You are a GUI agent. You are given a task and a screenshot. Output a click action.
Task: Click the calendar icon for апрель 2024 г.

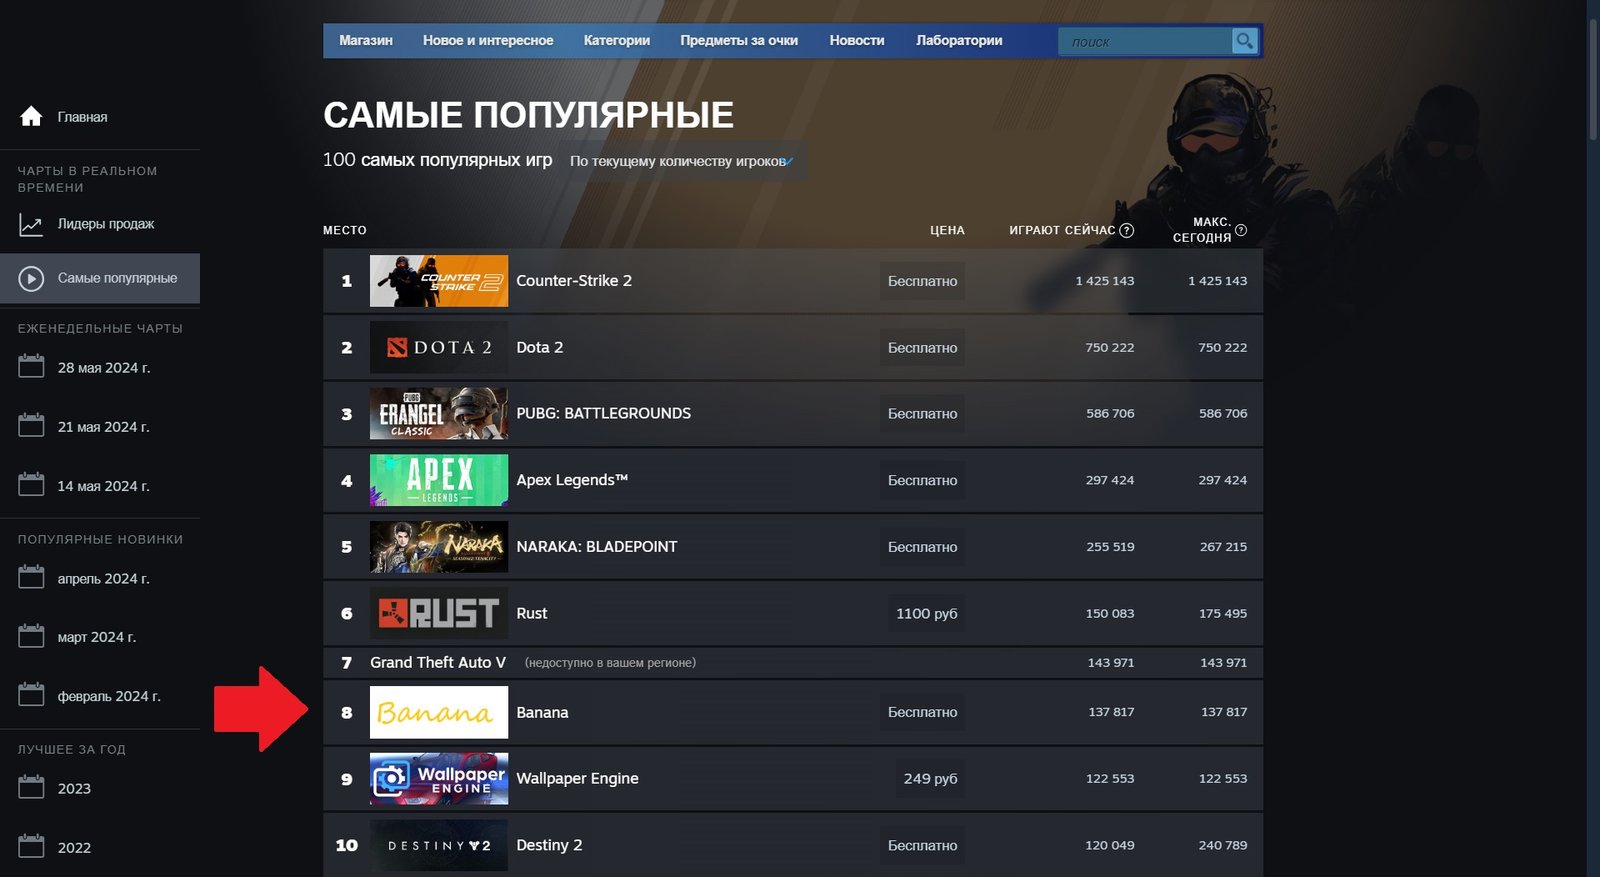pyautogui.click(x=31, y=578)
